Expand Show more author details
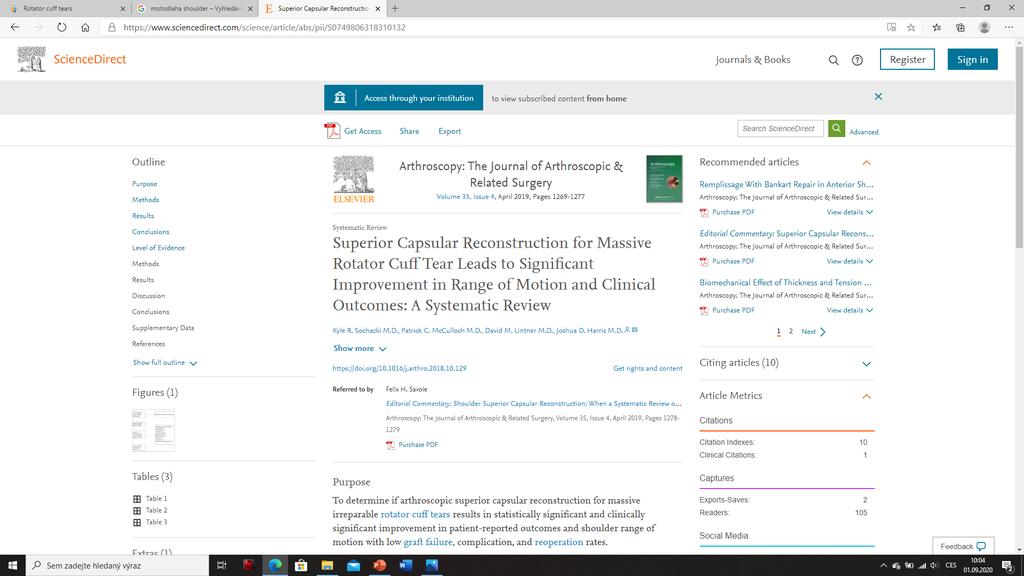The image size is (1024, 576). [x=360, y=349]
